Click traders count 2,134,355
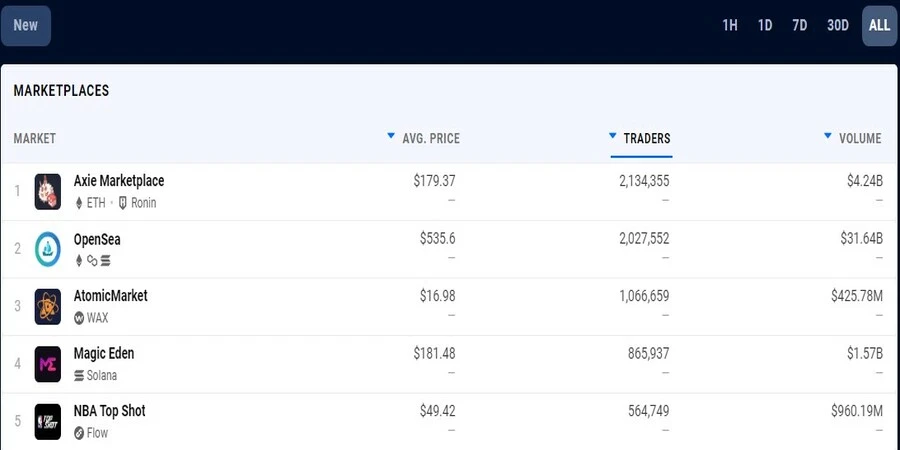The height and width of the screenshot is (450, 900). [x=644, y=181]
